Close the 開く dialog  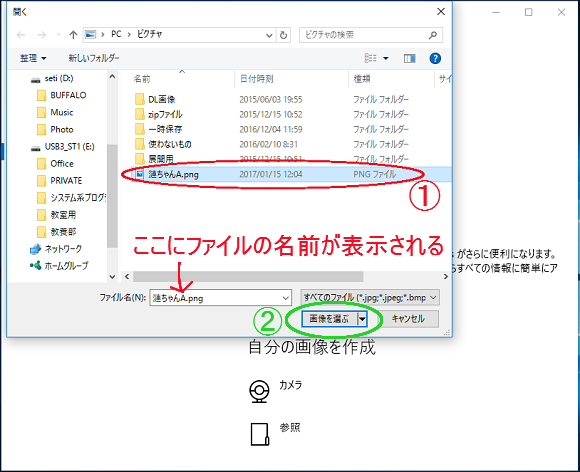pyautogui.click(x=441, y=12)
